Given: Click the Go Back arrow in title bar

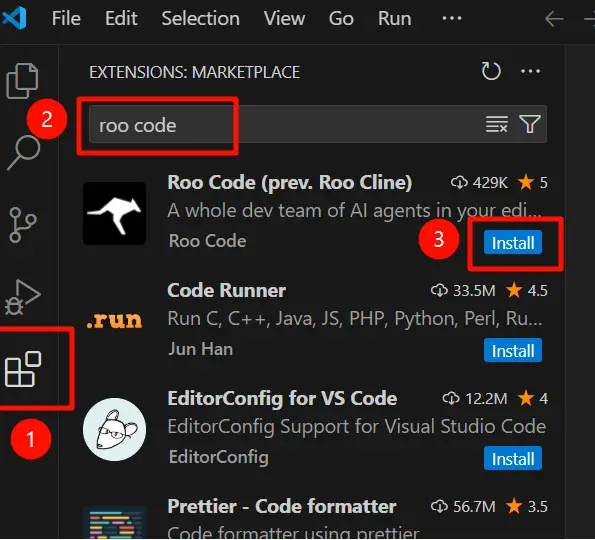Looking at the screenshot, I should point(554,18).
